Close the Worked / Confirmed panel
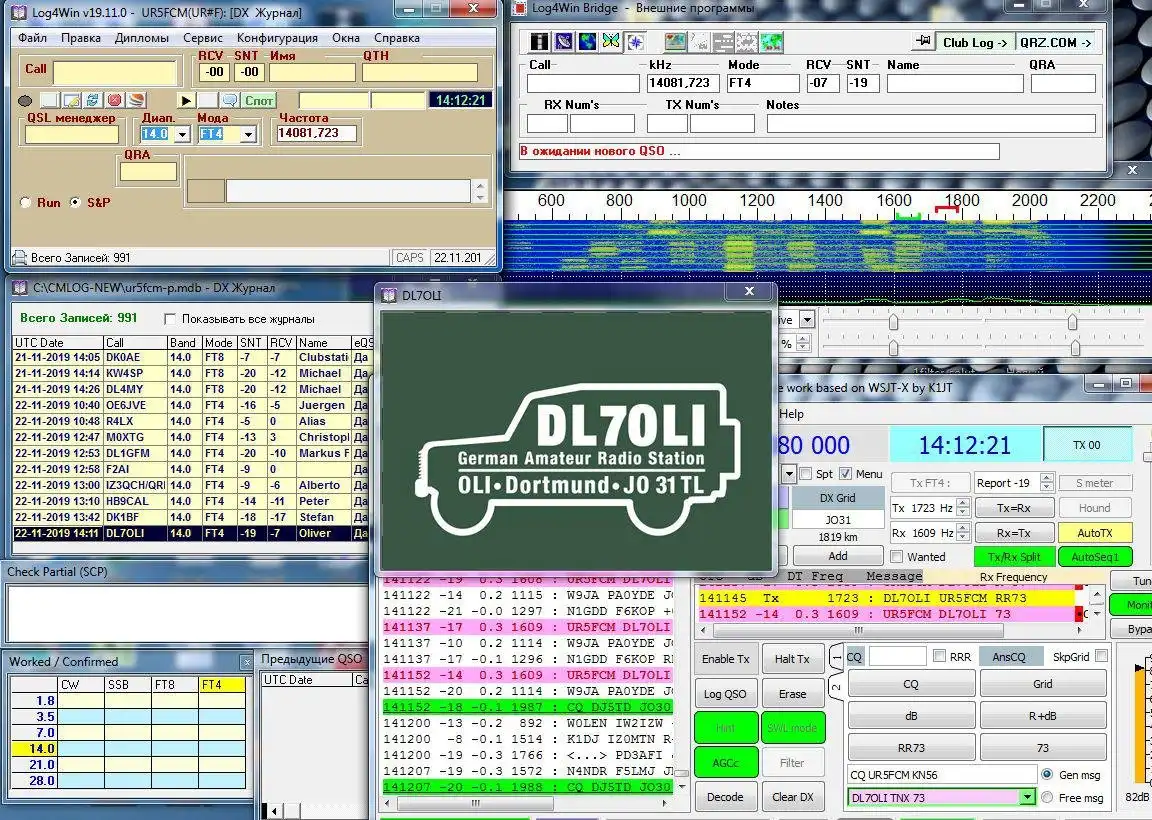 [247, 662]
